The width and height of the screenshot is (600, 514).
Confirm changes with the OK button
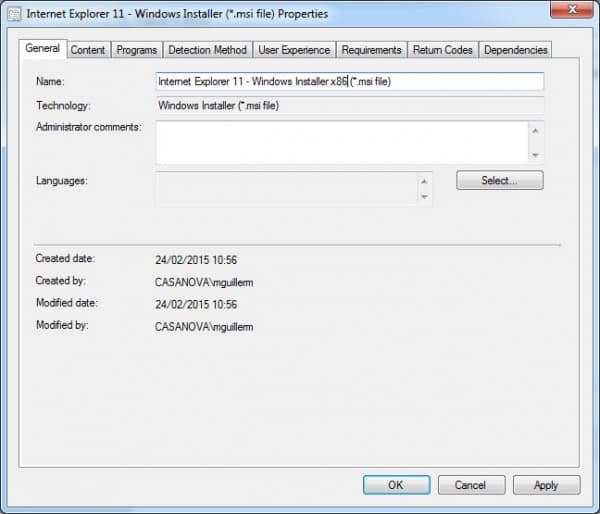pyautogui.click(x=396, y=484)
